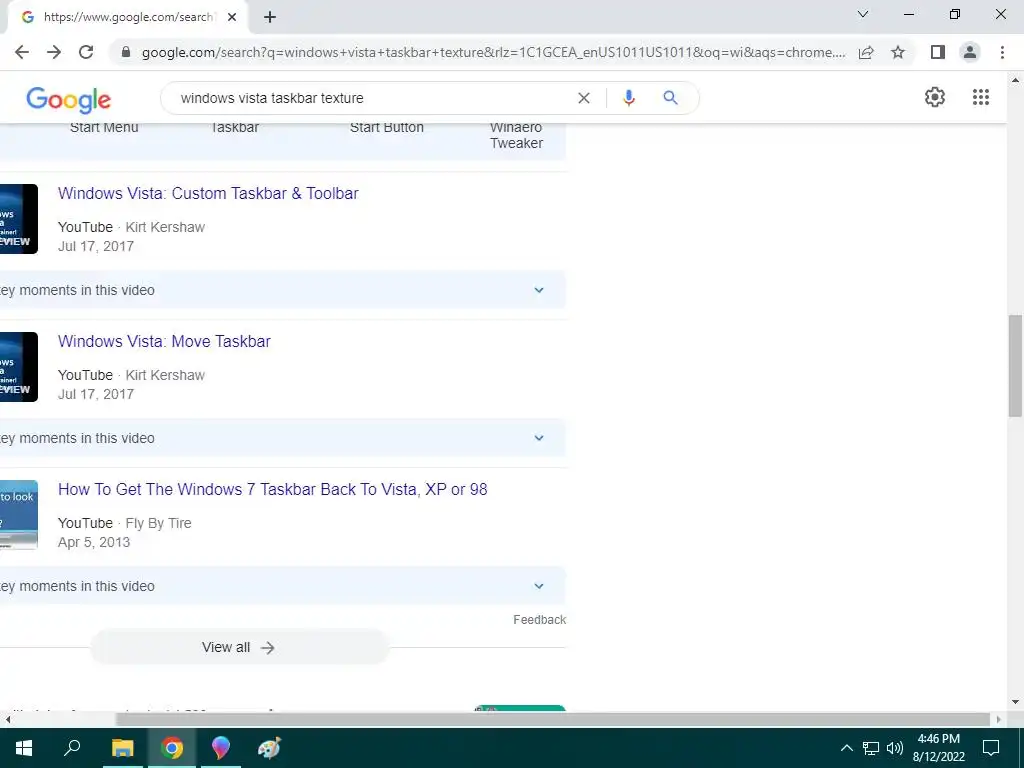This screenshot has height=768, width=1024.
Task: Open the tab search chevron
Action: click(863, 14)
